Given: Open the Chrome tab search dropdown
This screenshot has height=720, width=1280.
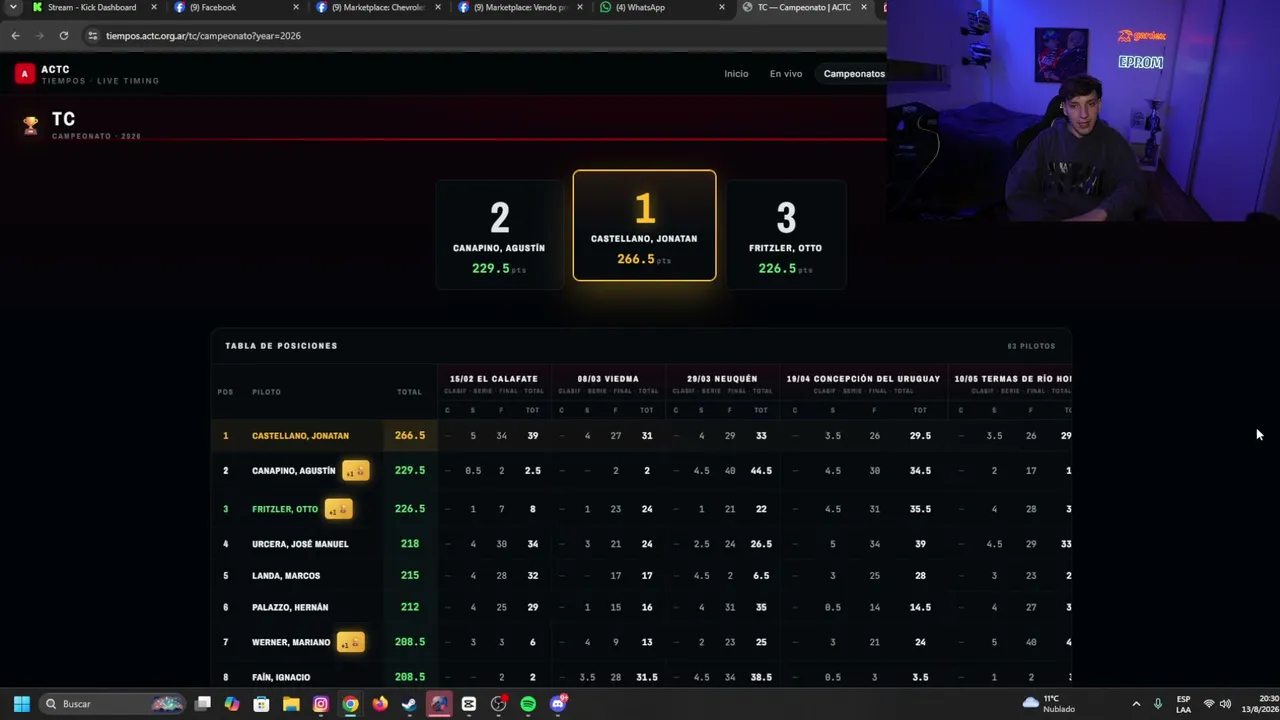Looking at the screenshot, I should tap(13, 7).
